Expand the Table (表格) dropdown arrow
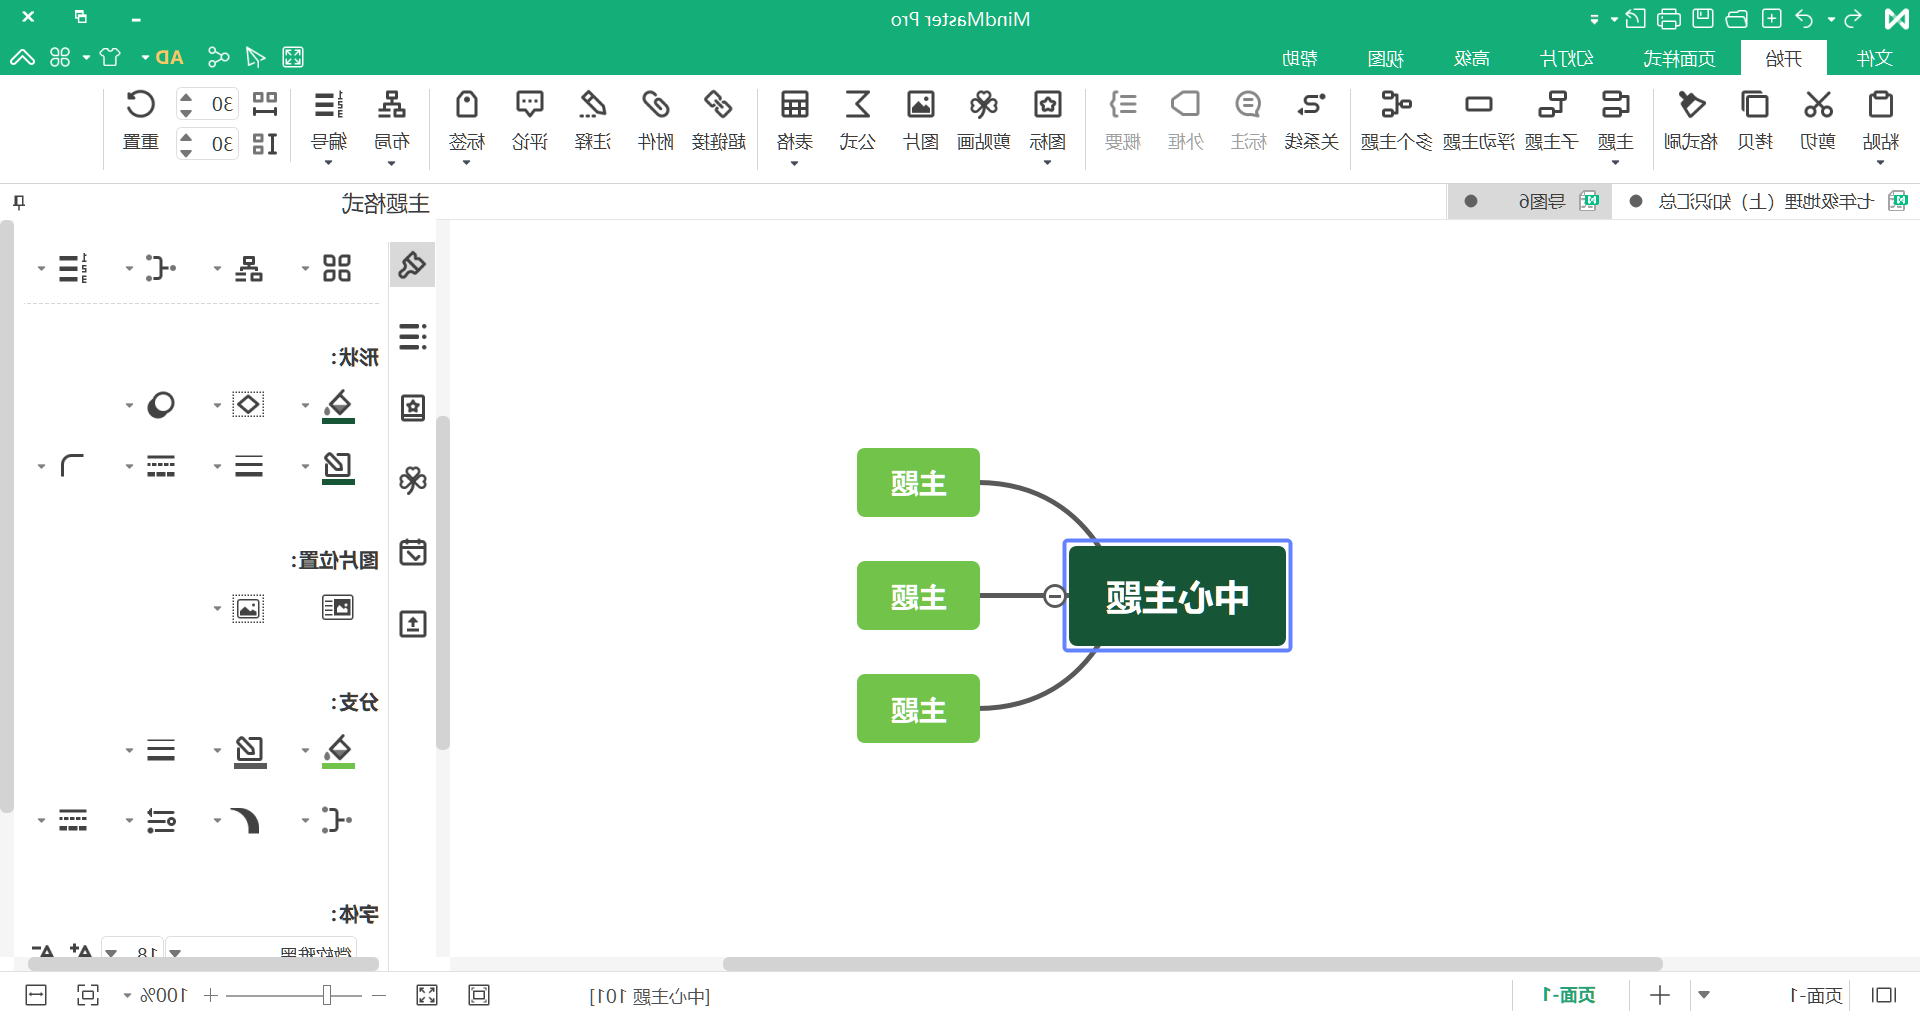 [794, 163]
